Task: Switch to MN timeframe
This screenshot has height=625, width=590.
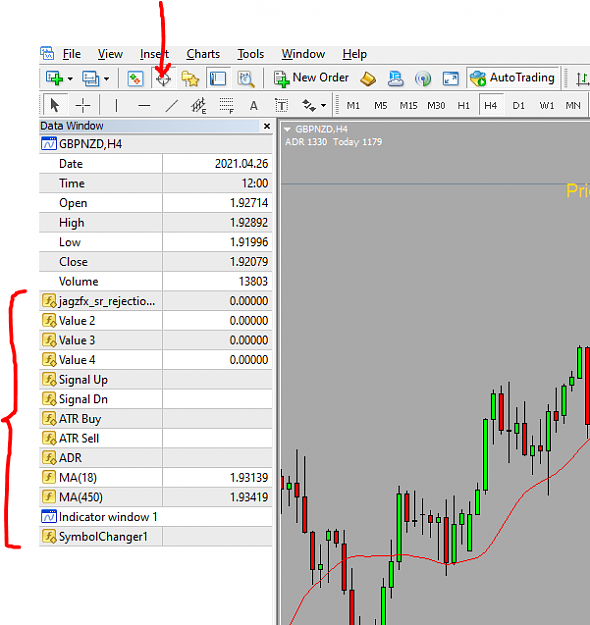Action: pyautogui.click(x=573, y=106)
